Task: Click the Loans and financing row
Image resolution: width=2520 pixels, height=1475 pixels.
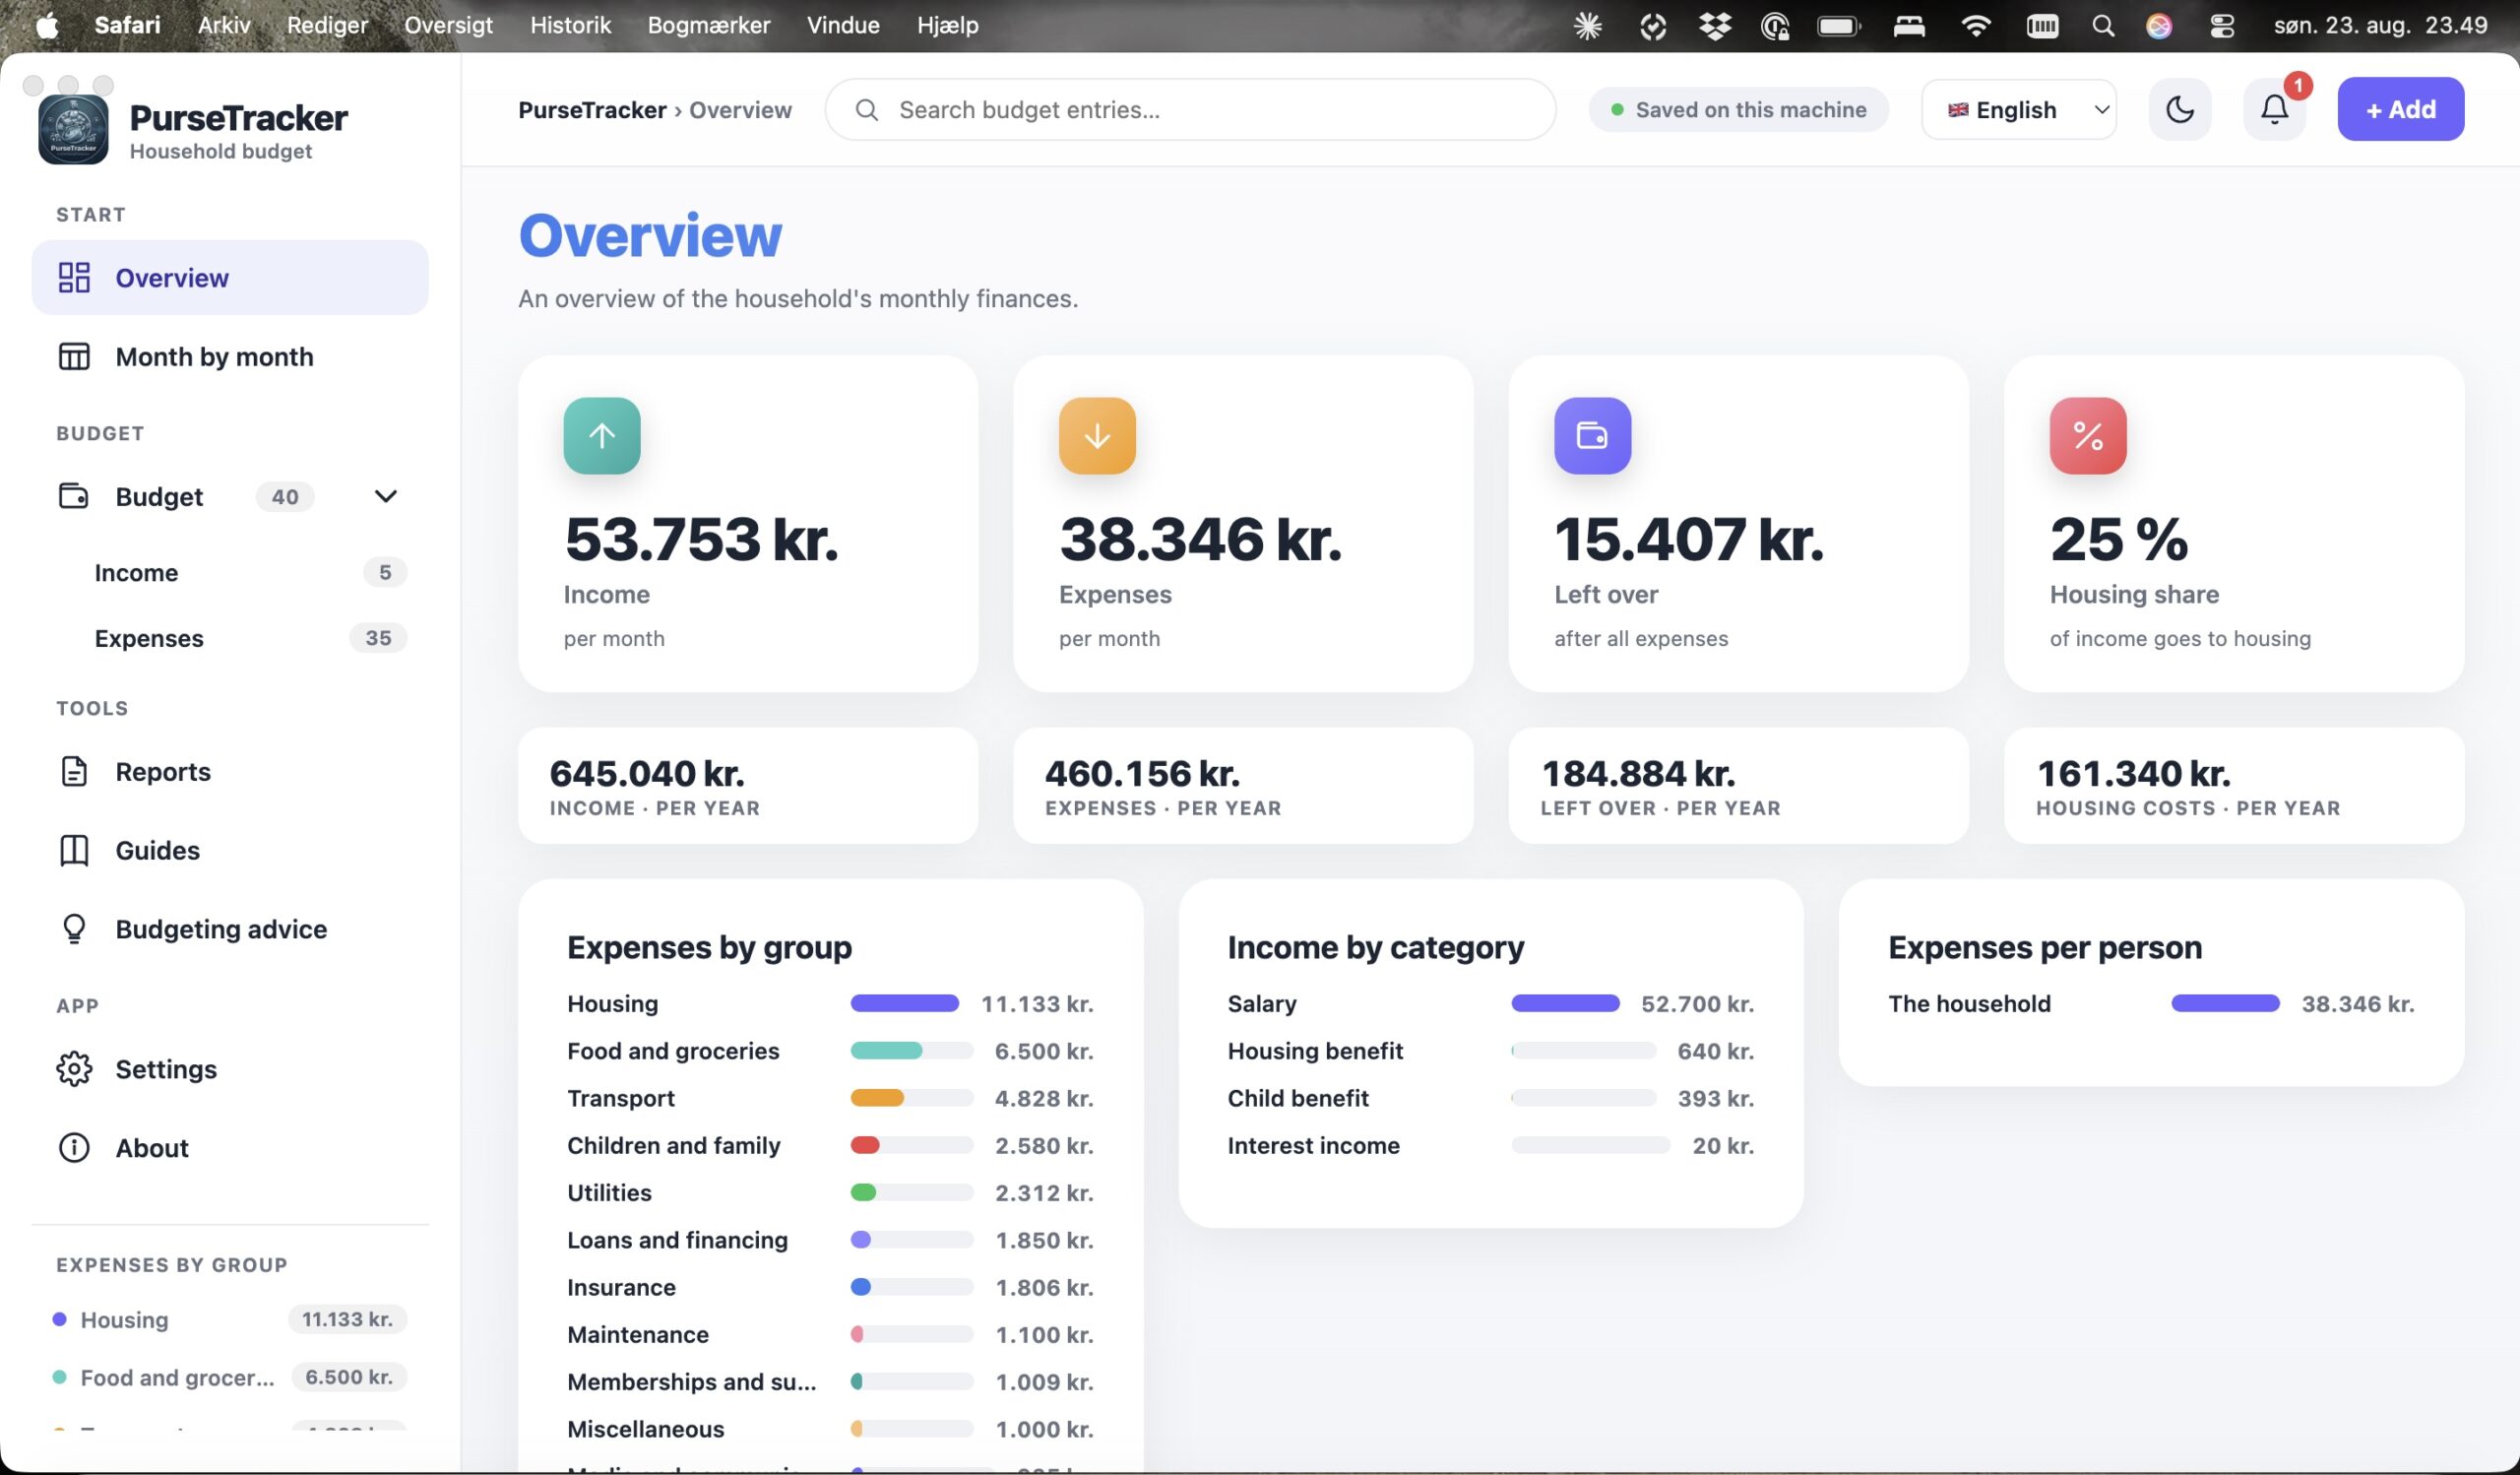Action: point(830,1240)
